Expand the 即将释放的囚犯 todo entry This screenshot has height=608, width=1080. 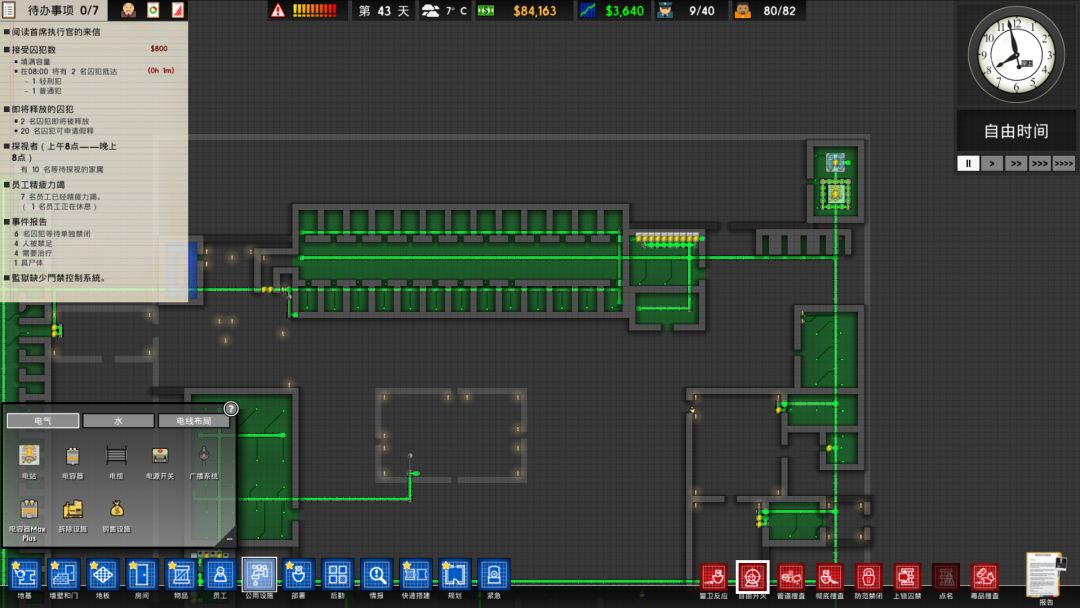42,109
